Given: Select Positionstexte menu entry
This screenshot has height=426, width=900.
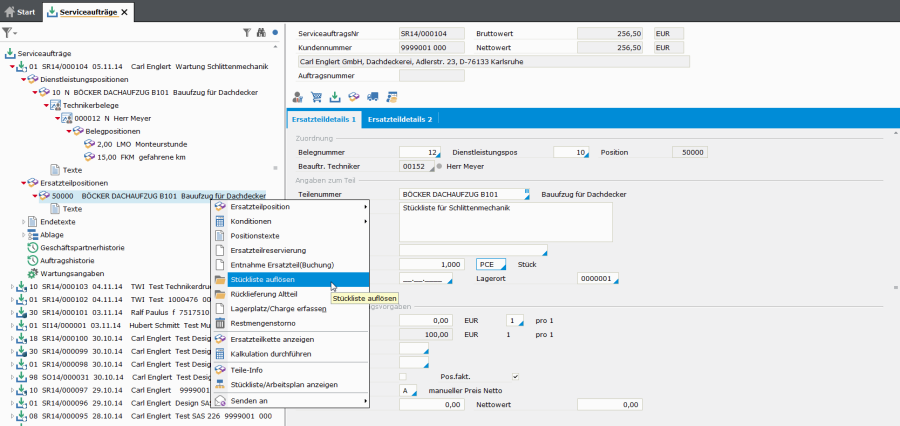Looking at the screenshot, I should 290,235.
